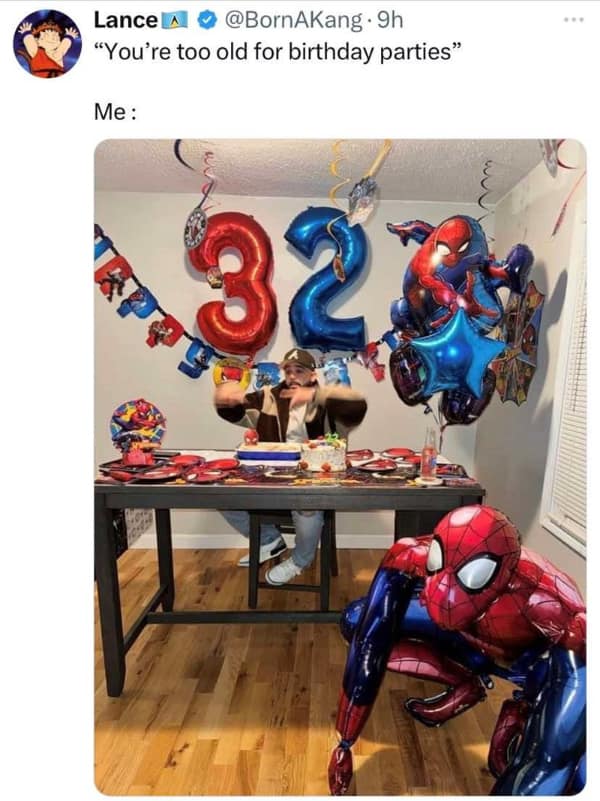Click the "Me :" caption line
Screen dimensions: 600x801
pos(115,112)
